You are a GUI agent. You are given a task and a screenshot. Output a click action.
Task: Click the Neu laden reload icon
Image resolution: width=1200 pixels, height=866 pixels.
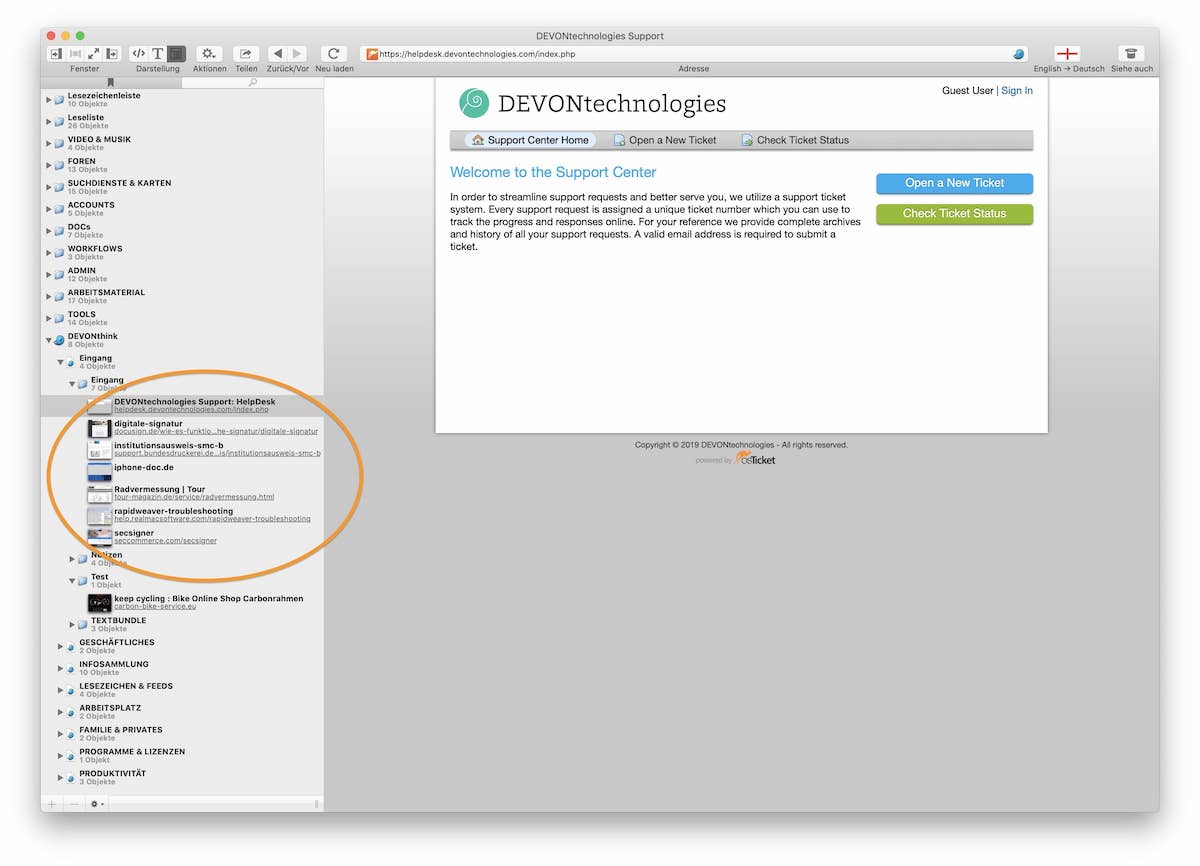point(334,54)
